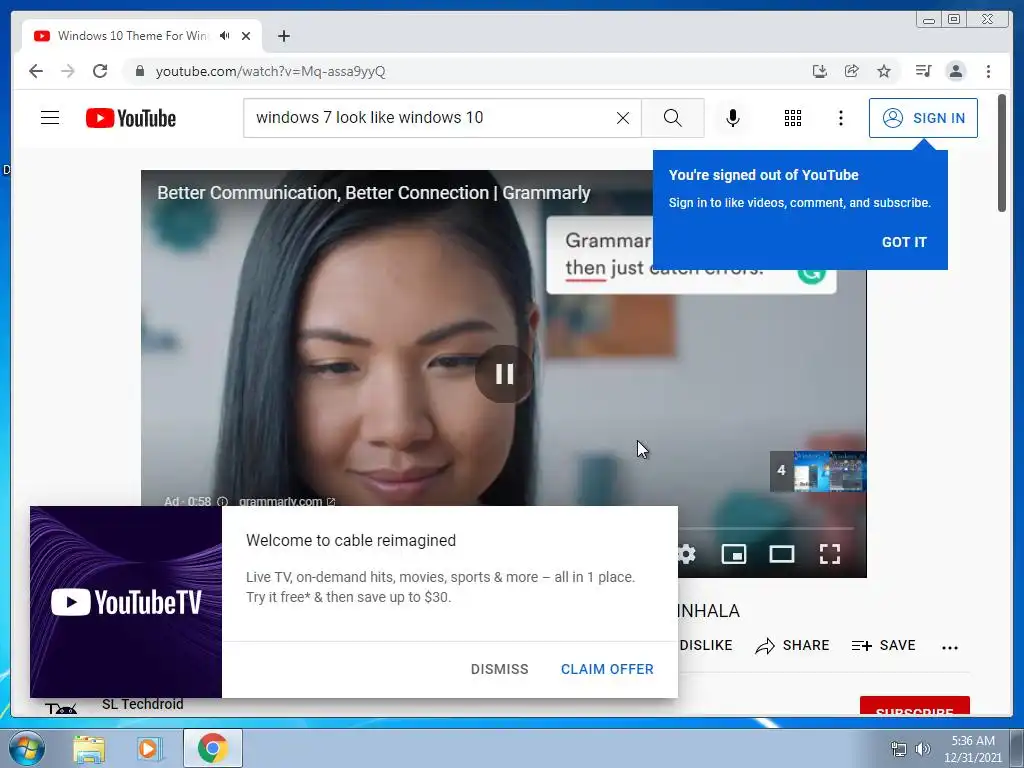Image resolution: width=1024 pixels, height=768 pixels.
Task: Click the SIGN IN button
Action: [923, 118]
